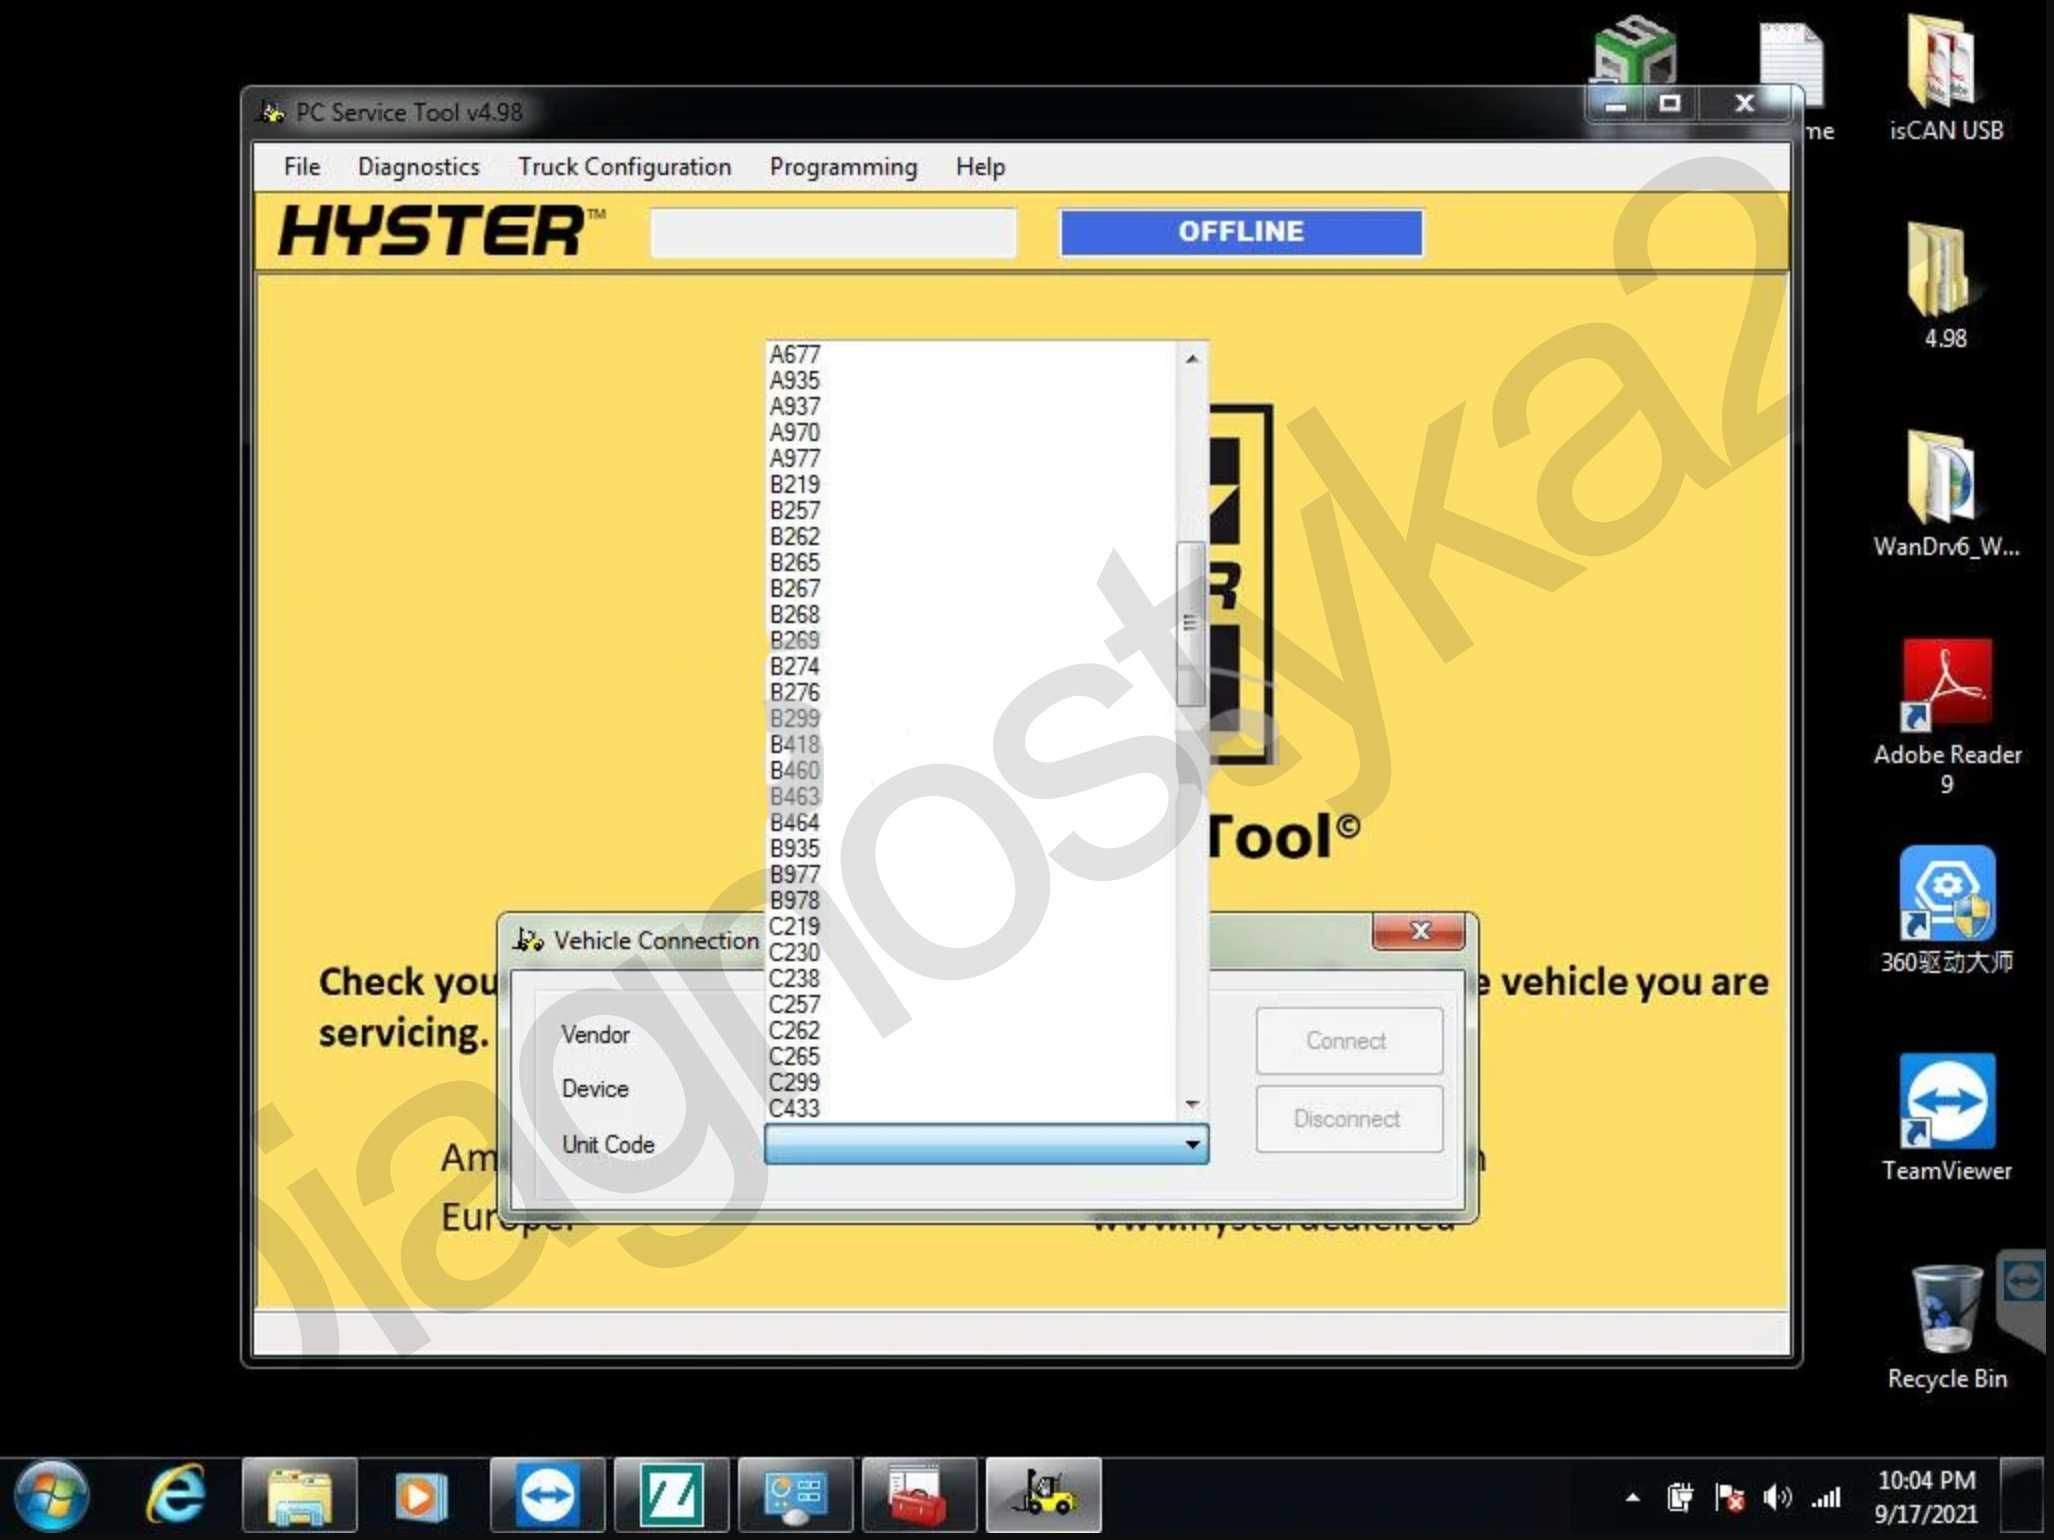Open the Diagnostics menu
The height and width of the screenshot is (1540, 2054).
[x=417, y=165]
